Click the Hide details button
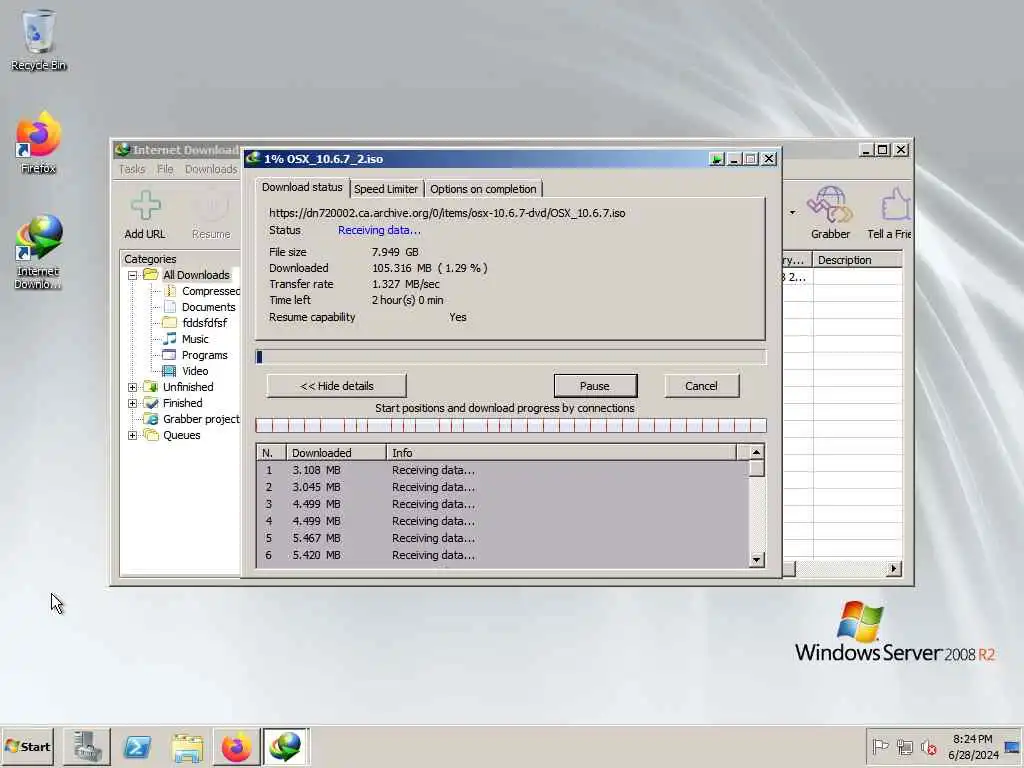Screen dimensions: 1024x768 click(x=336, y=386)
